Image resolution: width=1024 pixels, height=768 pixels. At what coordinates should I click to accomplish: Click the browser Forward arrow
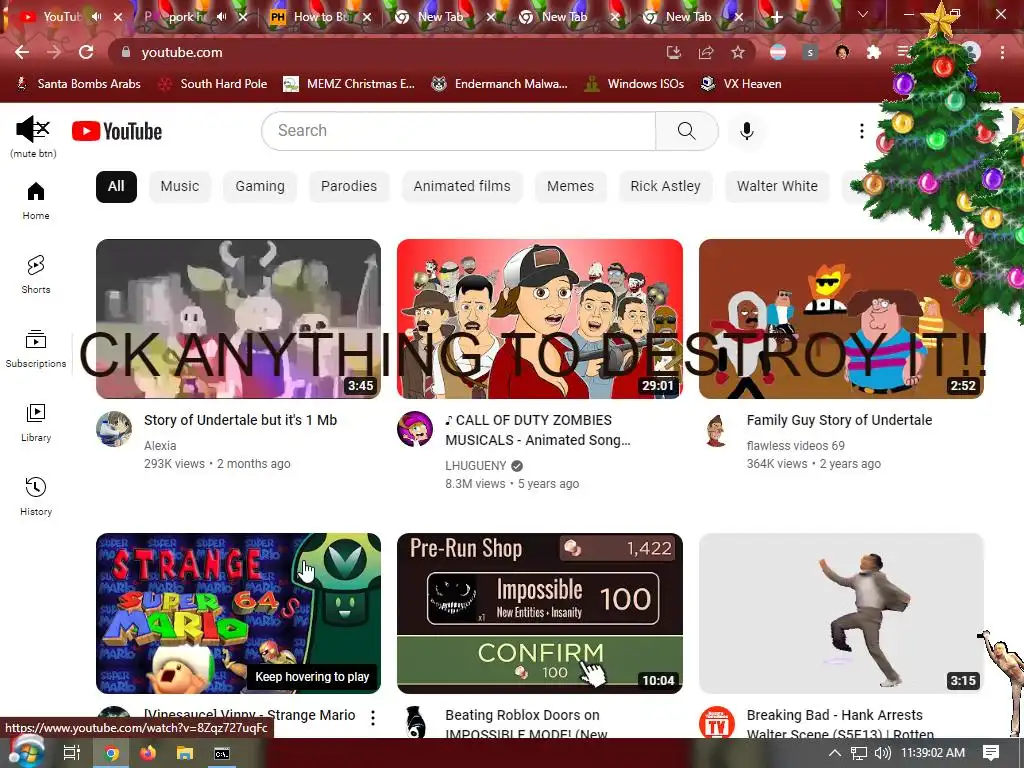pos(54,52)
